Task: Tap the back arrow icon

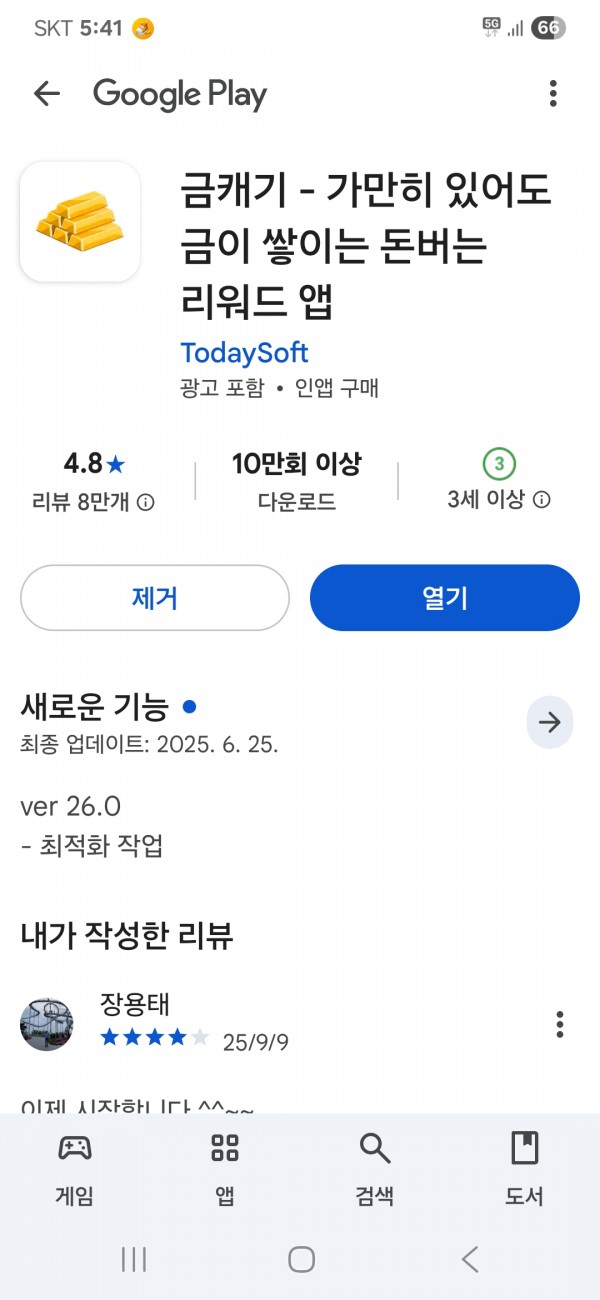Action: 47,94
